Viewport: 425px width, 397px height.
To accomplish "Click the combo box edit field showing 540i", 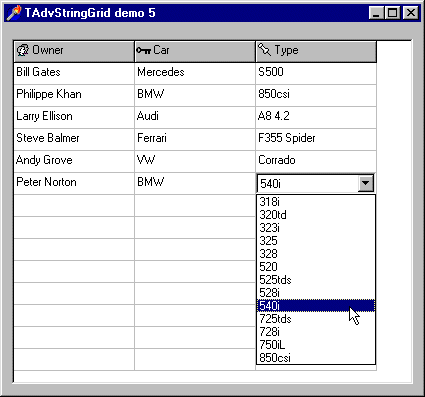I will [307, 183].
